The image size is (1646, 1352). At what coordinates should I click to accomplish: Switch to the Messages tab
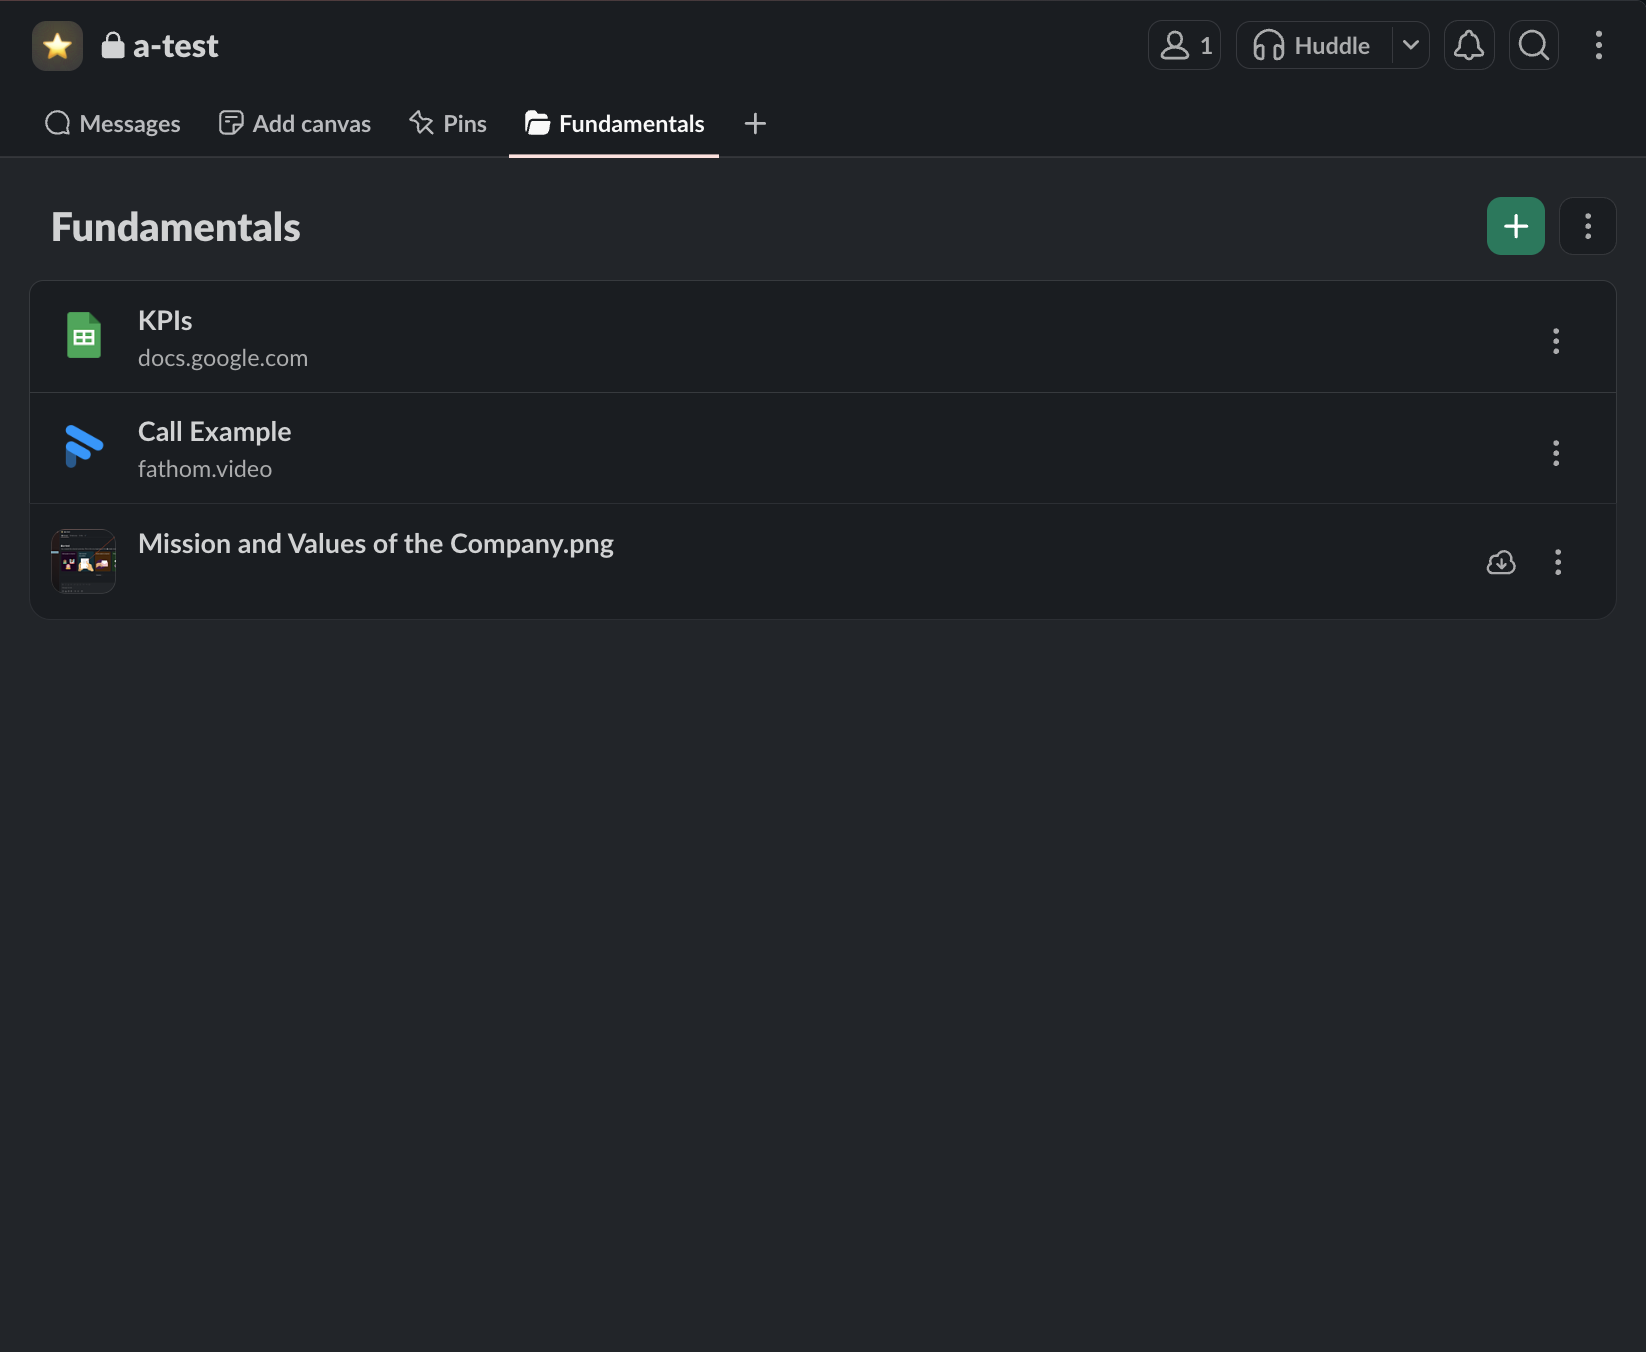pyautogui.click(x=113, y=124)
